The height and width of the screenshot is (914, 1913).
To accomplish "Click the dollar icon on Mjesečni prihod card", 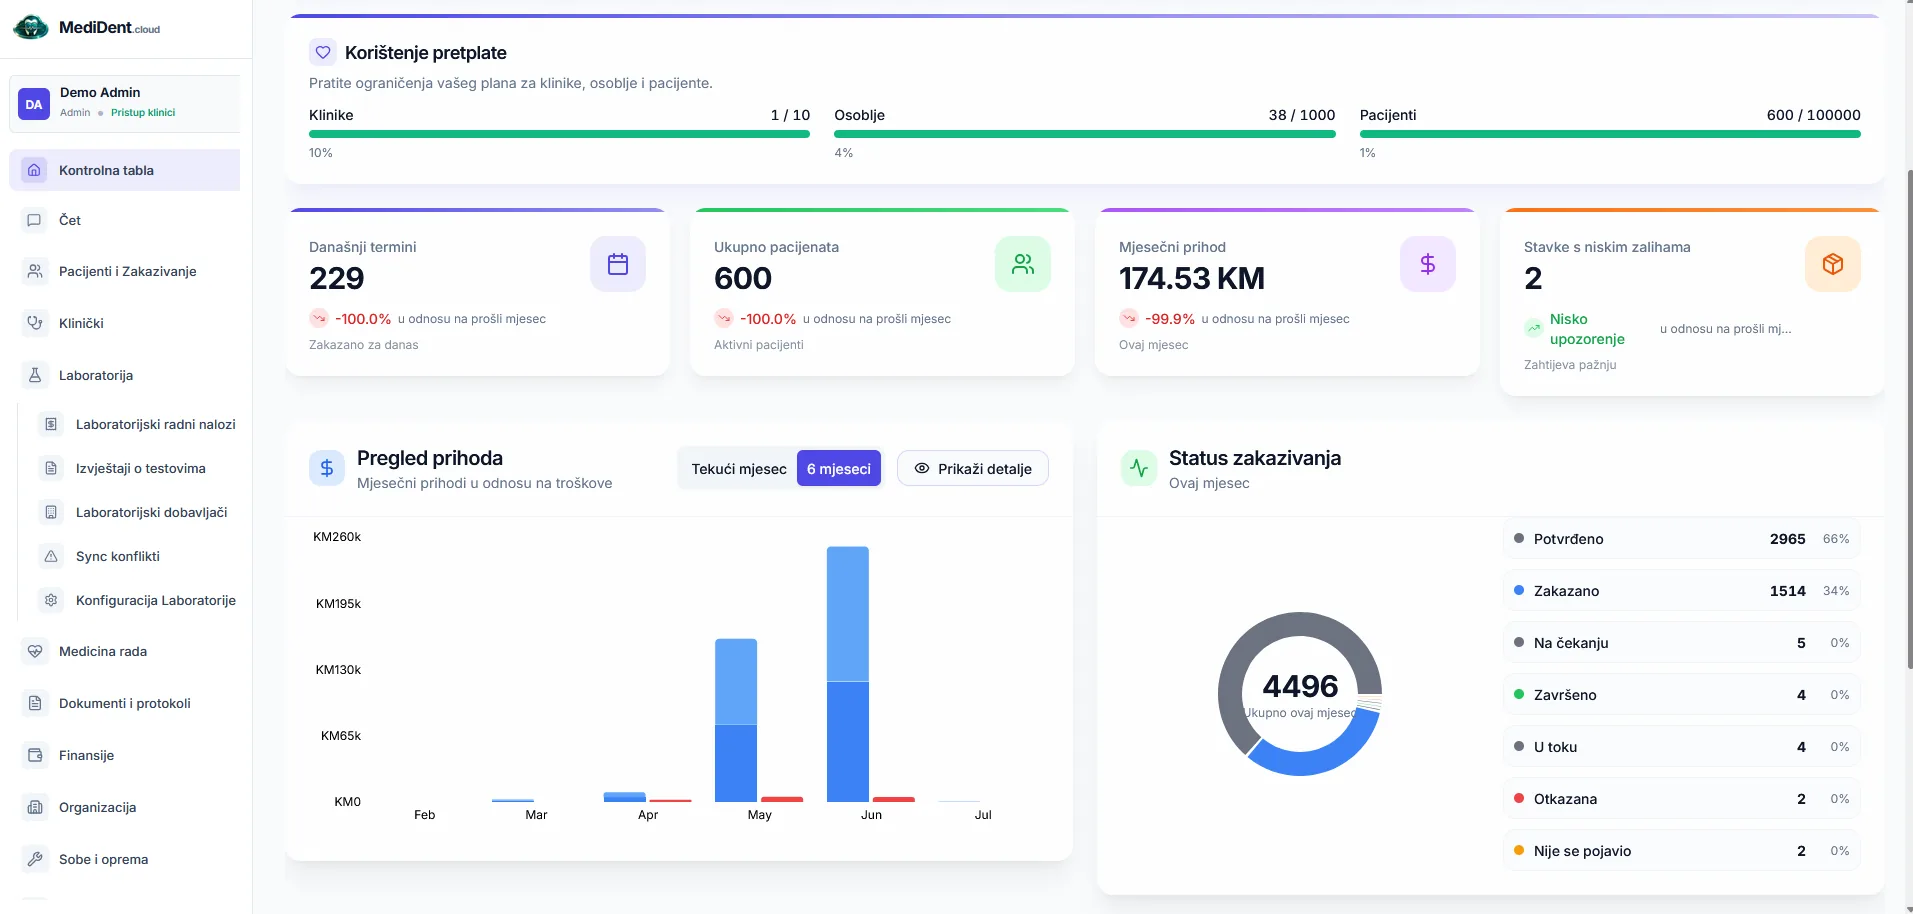I will pyautogui.click(x=1428, y=264).
